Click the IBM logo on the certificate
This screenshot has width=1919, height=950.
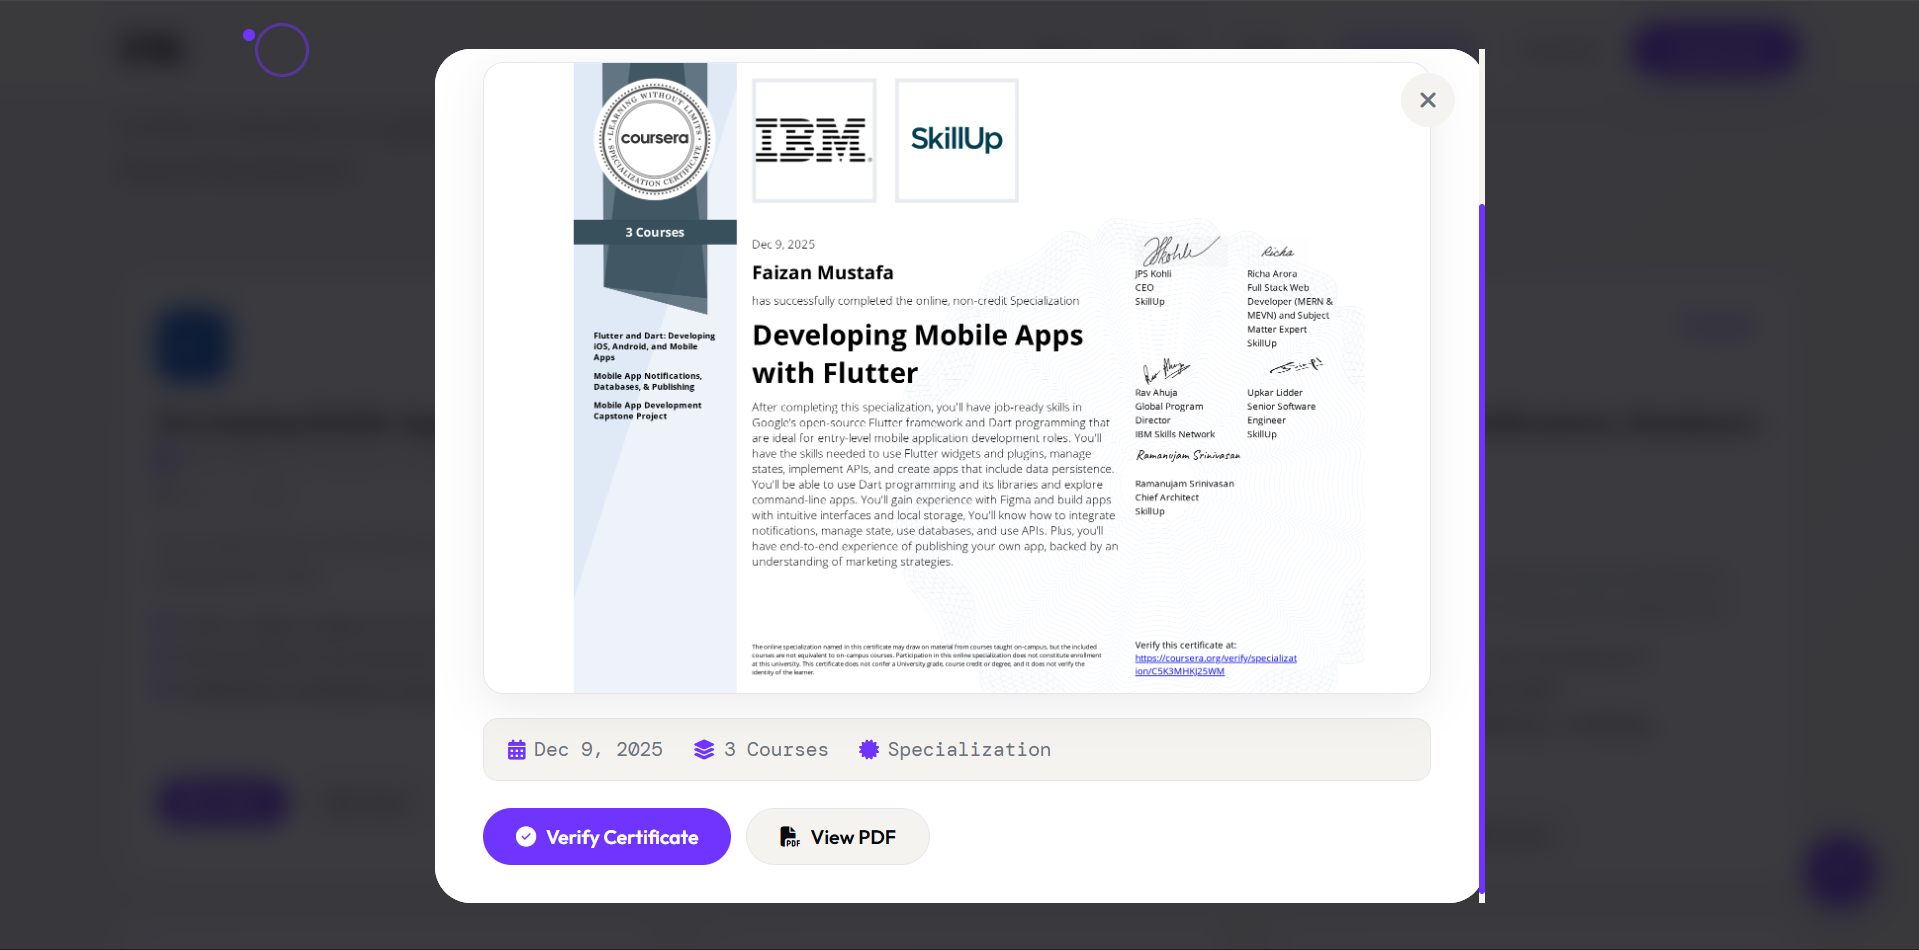[814, 140]
